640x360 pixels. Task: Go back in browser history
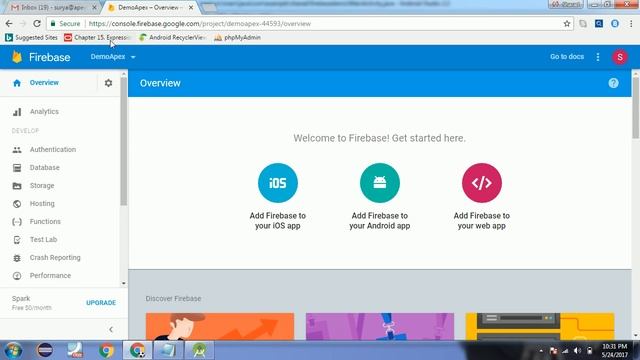[x=9, y=24]
